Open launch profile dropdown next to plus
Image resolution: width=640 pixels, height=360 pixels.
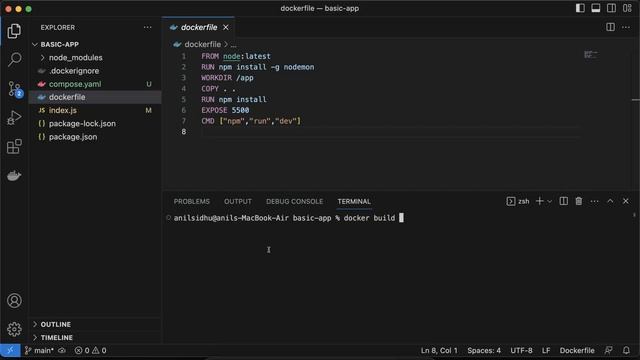coord(549,201)
